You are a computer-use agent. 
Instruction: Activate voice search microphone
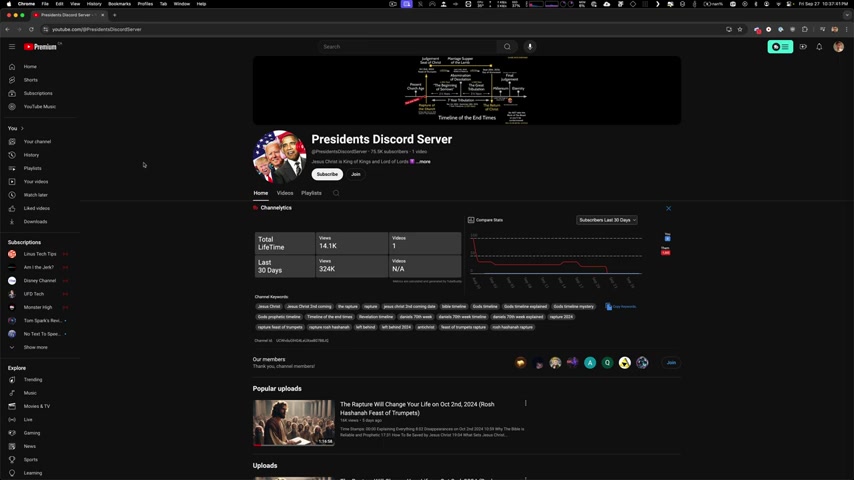[530, 47]
